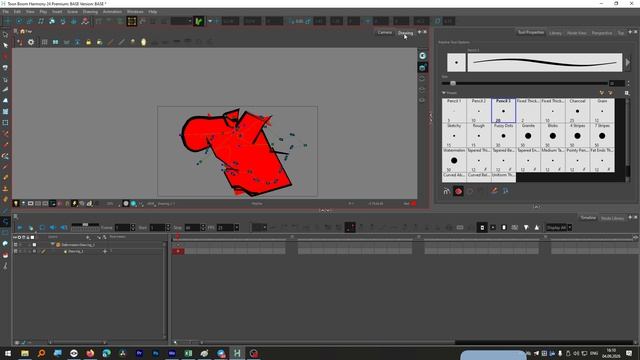This screenshot has width=640, height=360.
Task: Click the top round icon right of camera view
Action: [423, 56]
